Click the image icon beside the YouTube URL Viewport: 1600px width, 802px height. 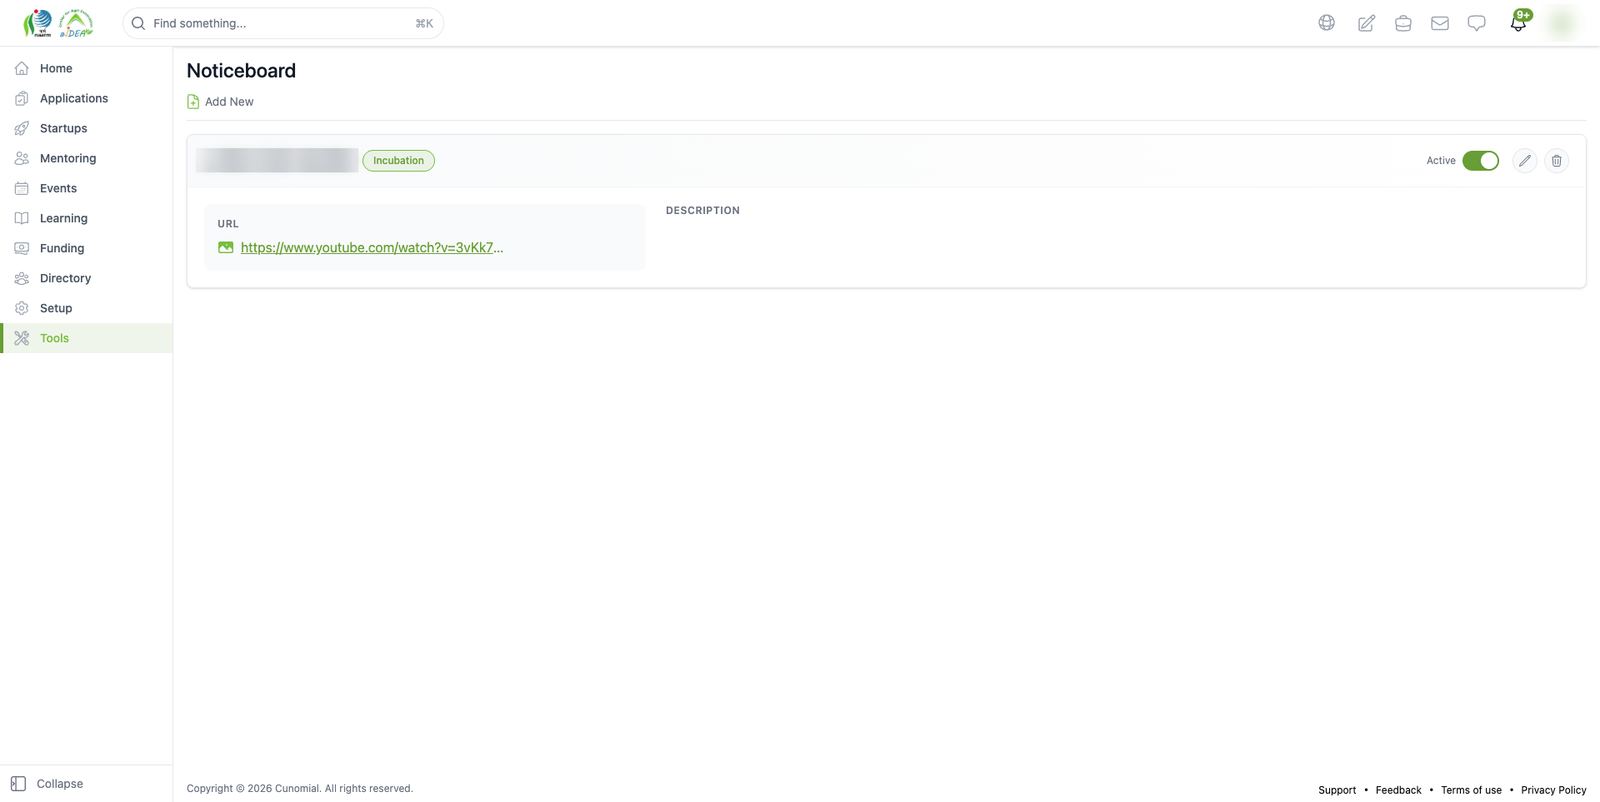(226, 247)
